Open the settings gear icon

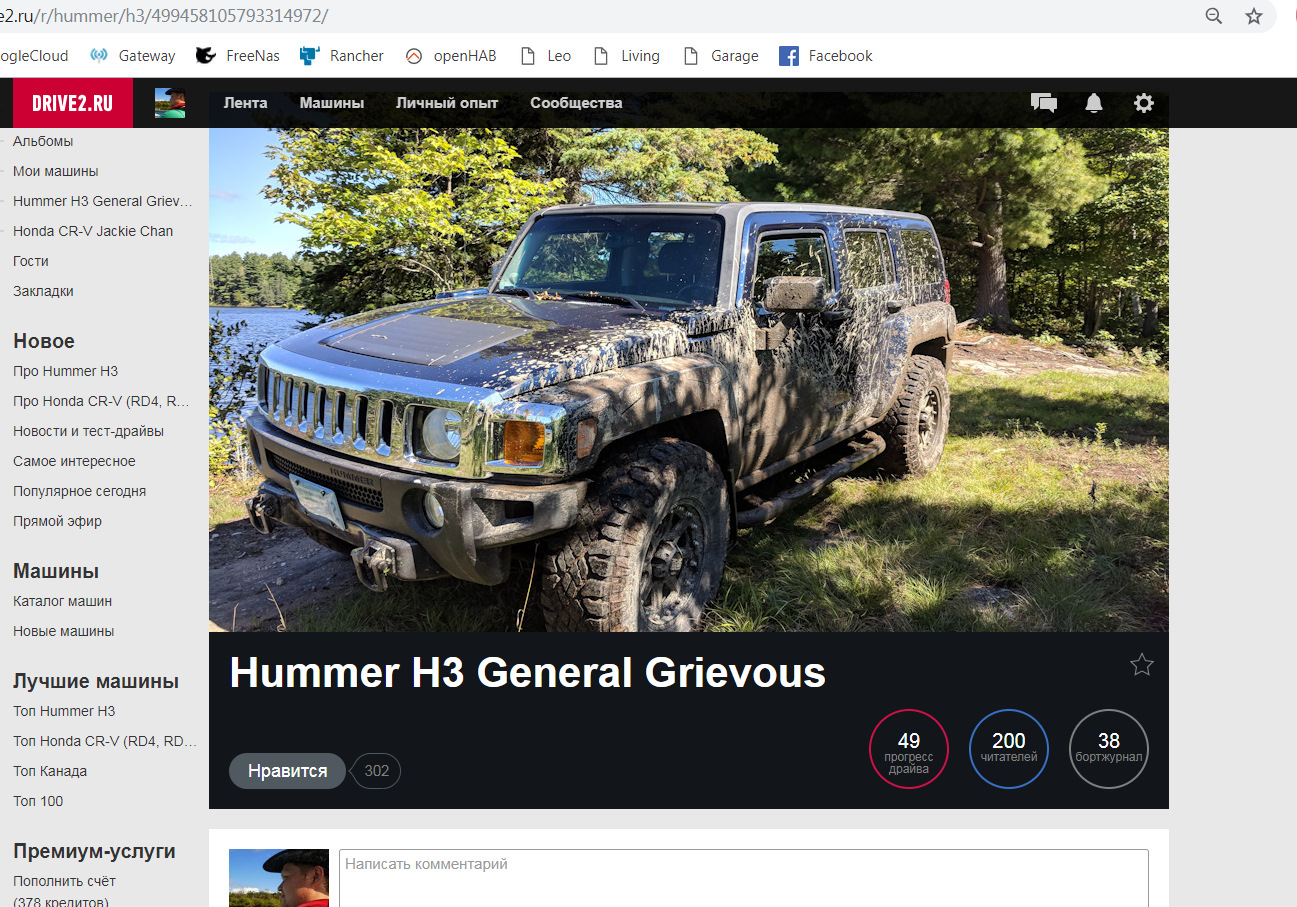tap(1144, 103)
